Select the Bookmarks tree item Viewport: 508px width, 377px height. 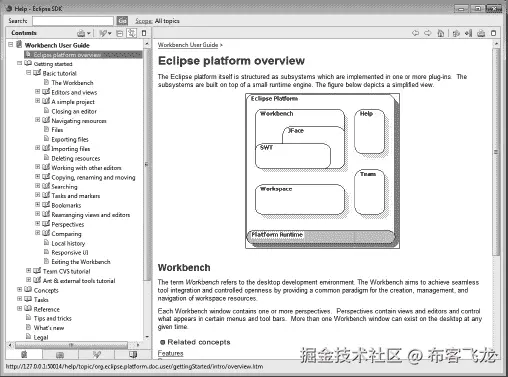click(x=66, y=205)
